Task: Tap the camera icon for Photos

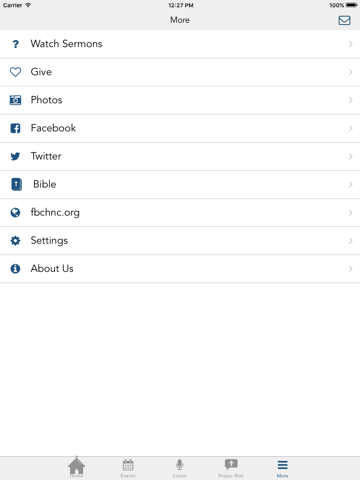Action: click(x=15, y=100)
